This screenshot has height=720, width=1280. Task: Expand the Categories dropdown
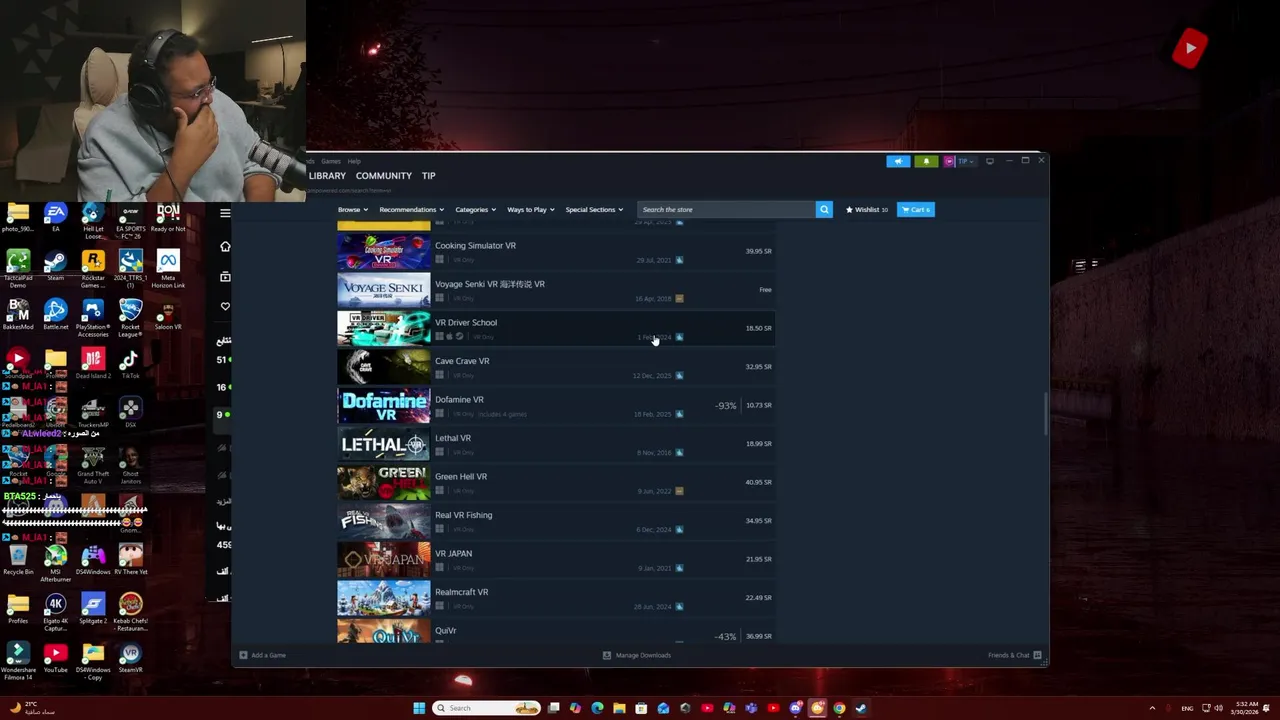(x=475, y=210)
